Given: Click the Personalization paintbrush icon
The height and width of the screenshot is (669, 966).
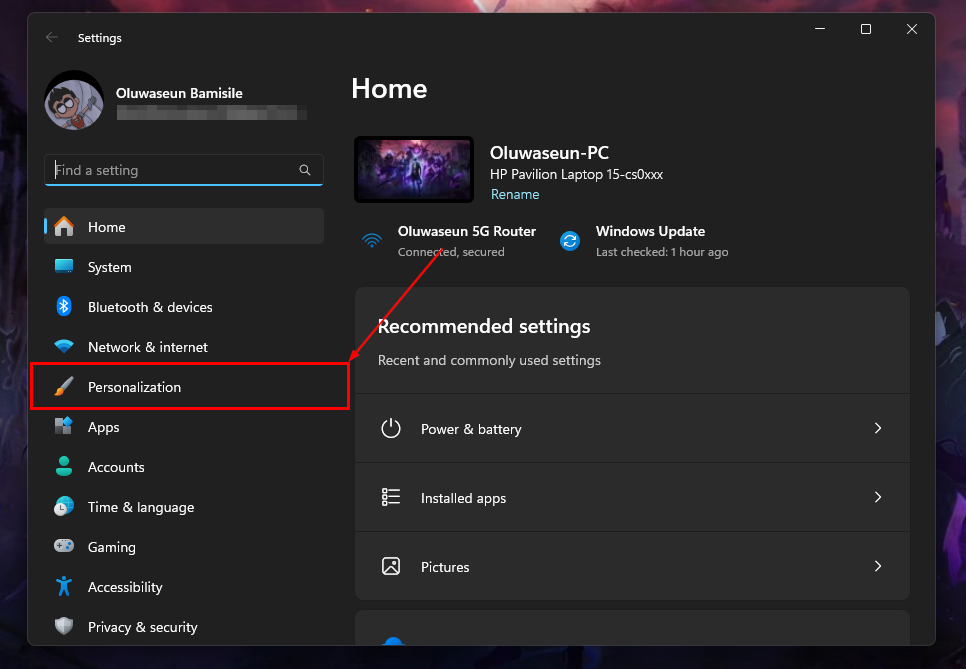Looking at the screenshot, I should [64, 386].
